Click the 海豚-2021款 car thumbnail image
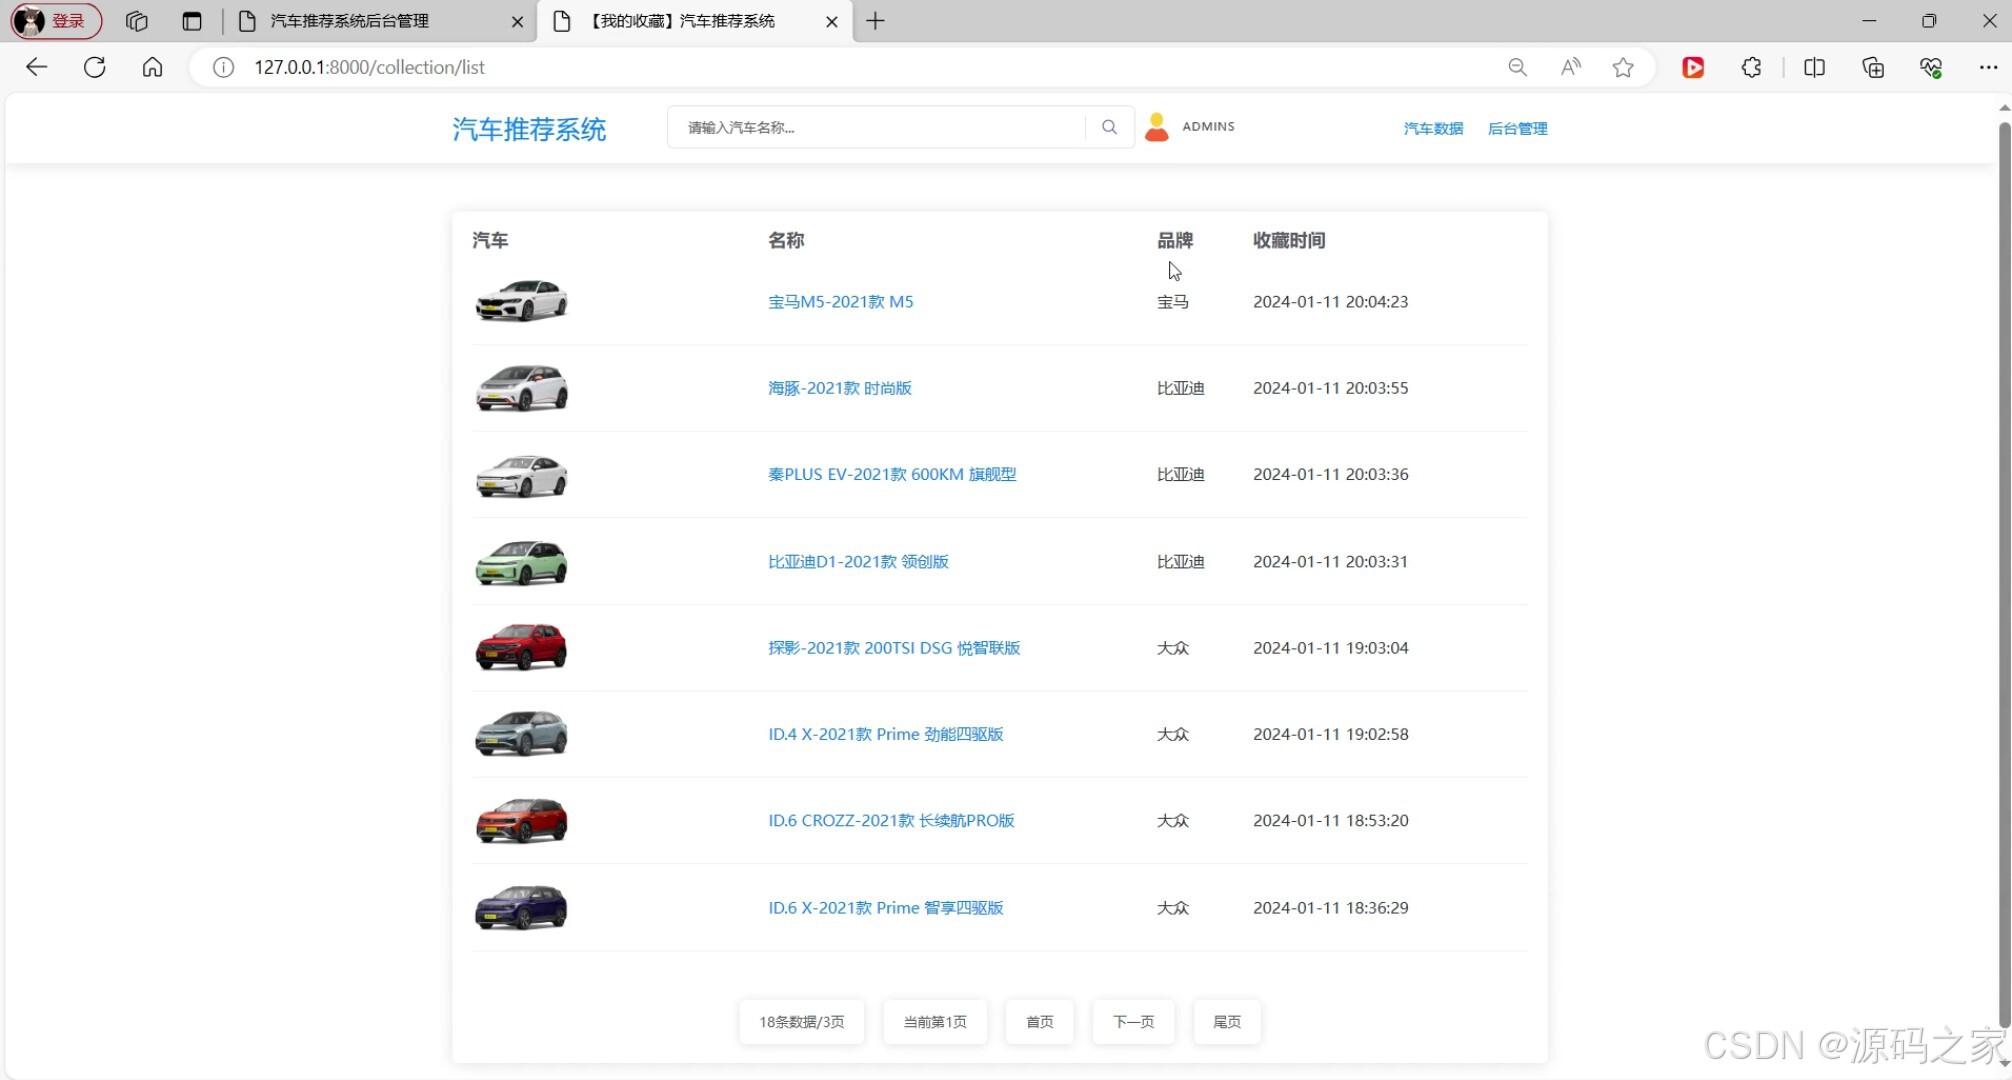Viewport: 2012px width, 1080px height. pyautogui.click(x=521, y=388)
